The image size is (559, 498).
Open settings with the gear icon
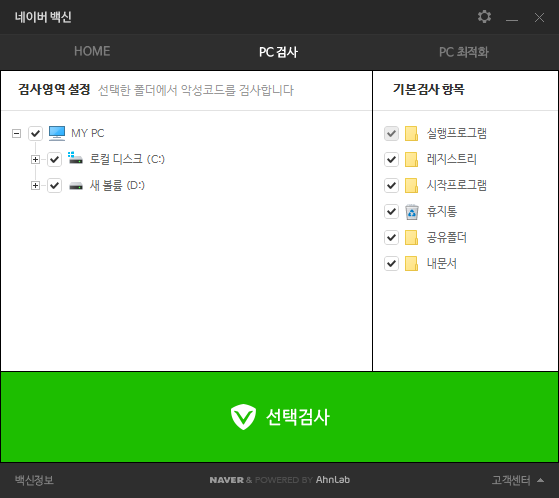pos(484,16)
